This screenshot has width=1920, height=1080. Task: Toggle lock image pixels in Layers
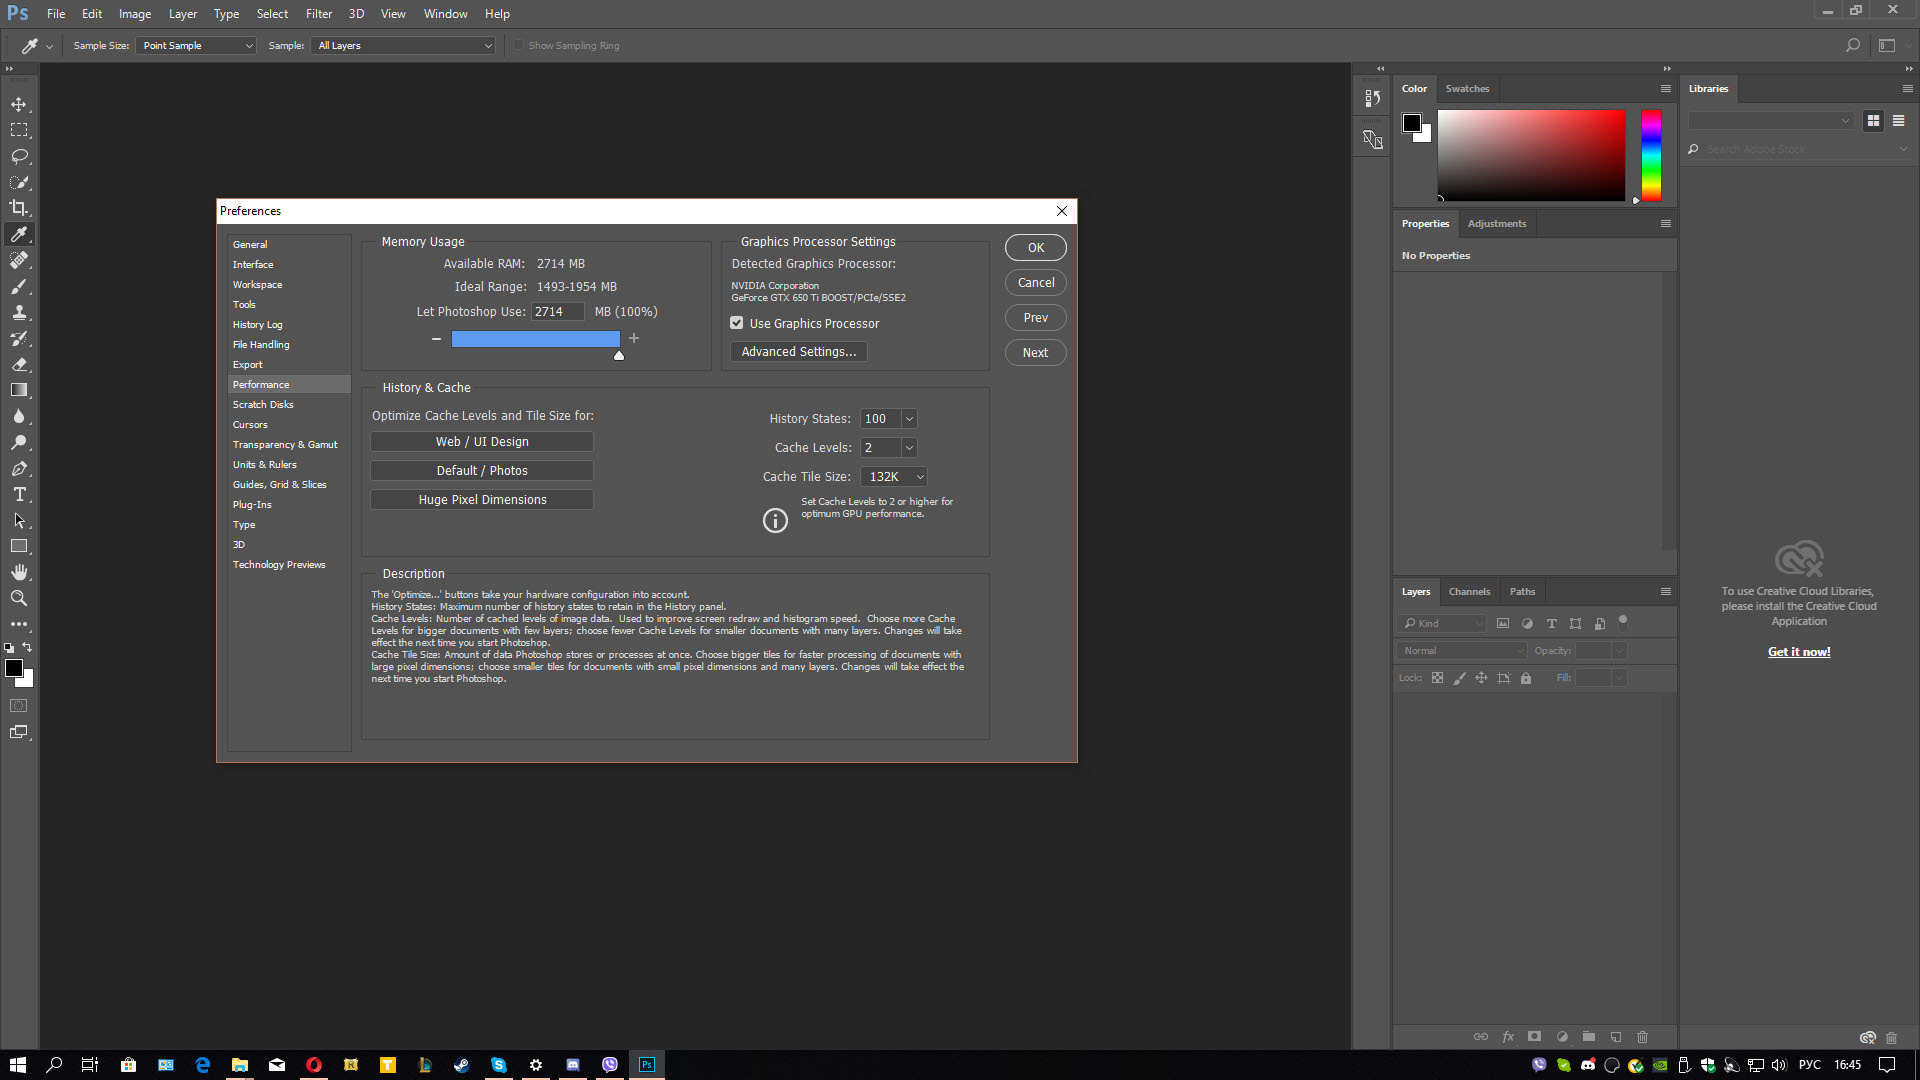(1459, 678)
